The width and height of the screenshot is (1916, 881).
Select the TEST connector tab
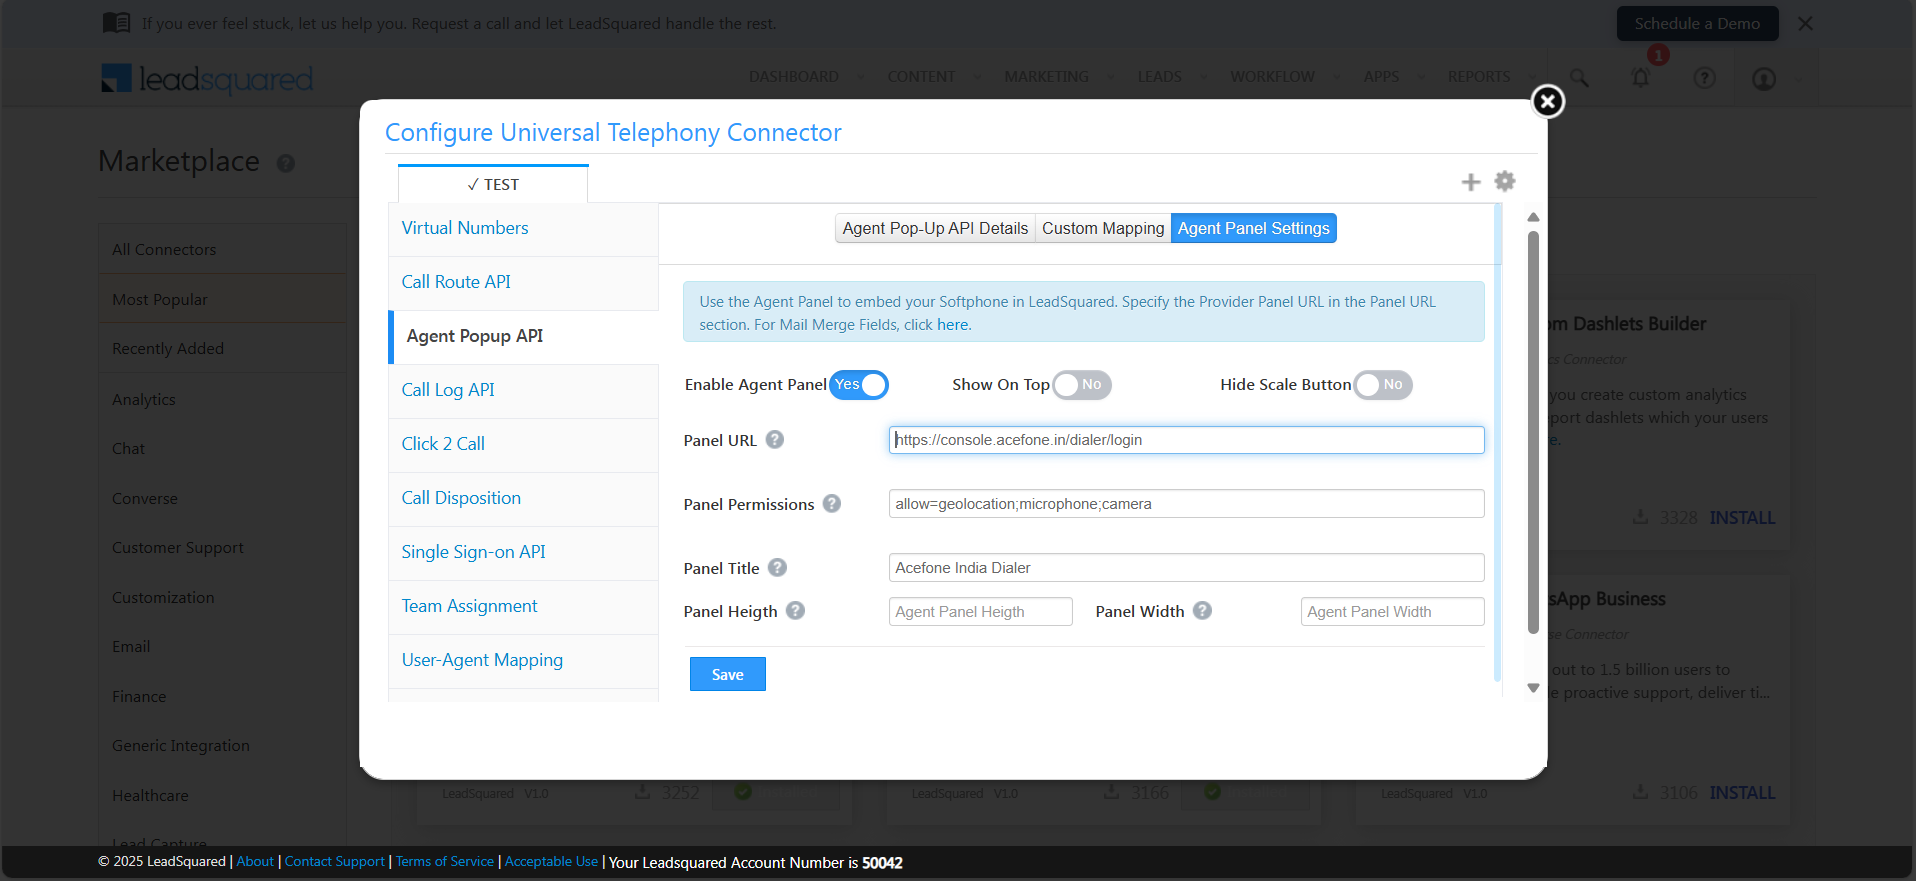[x=493, y=184]
